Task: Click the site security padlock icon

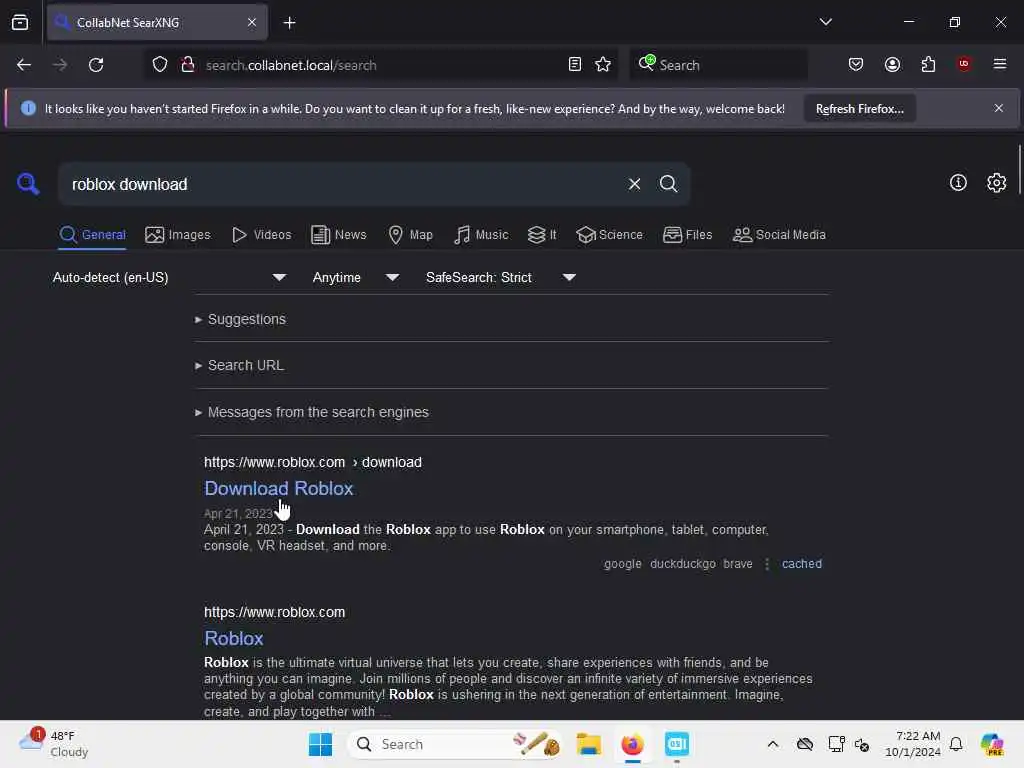Action: tap(188, 65)
